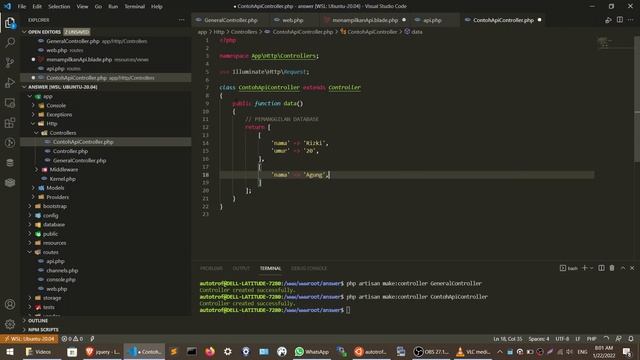This screenshot has height=360, width=640.
Task: Close the terminal panel
Action: point(632,268)
